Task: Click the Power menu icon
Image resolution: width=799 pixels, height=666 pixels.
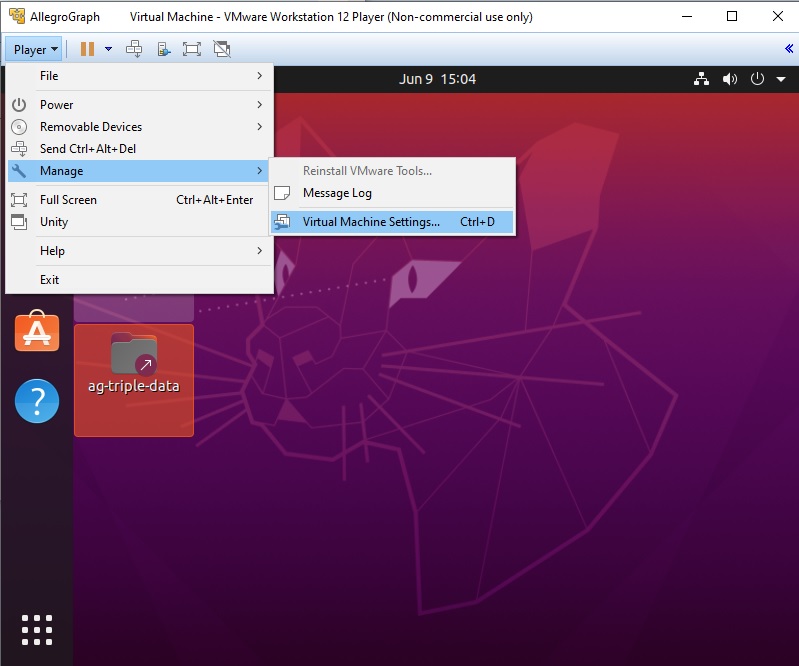Action: pos(19,105)
